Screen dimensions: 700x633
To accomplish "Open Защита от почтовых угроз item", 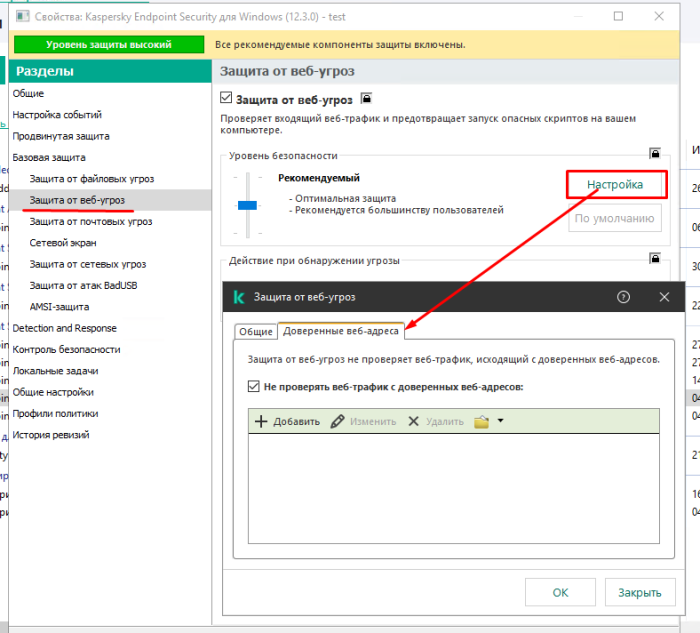I will tap(91, 221).
